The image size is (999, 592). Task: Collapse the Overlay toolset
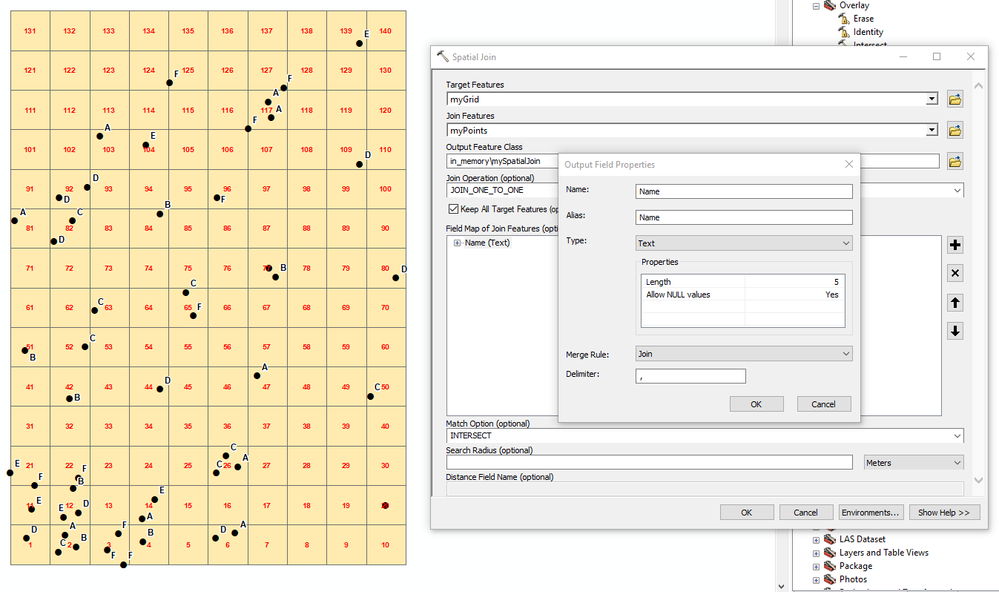(816, 6)
